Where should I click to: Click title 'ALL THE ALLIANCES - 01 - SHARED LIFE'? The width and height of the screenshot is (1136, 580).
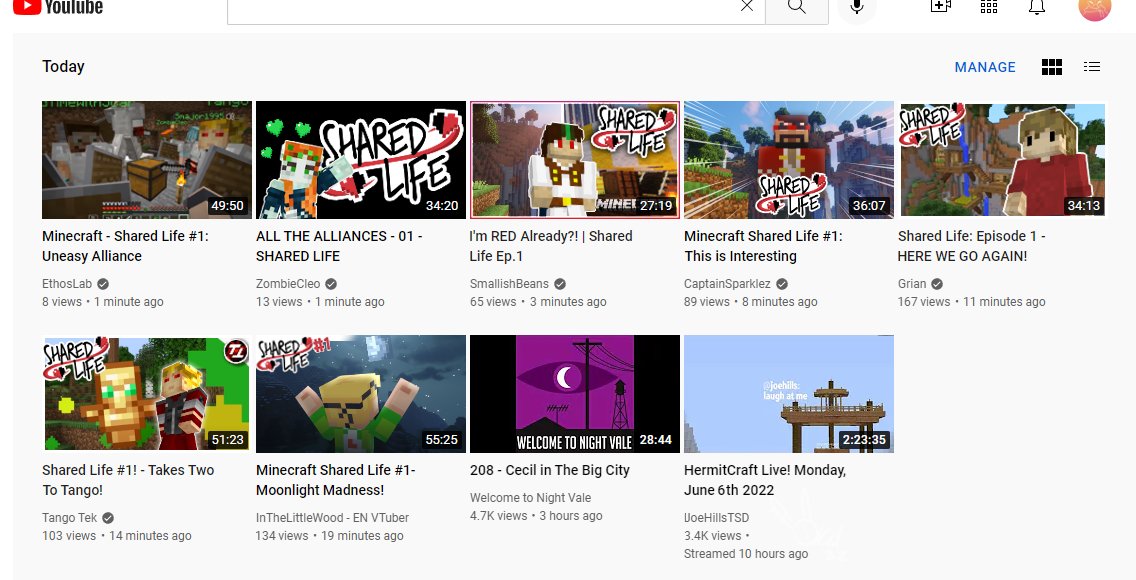point(339,246)
